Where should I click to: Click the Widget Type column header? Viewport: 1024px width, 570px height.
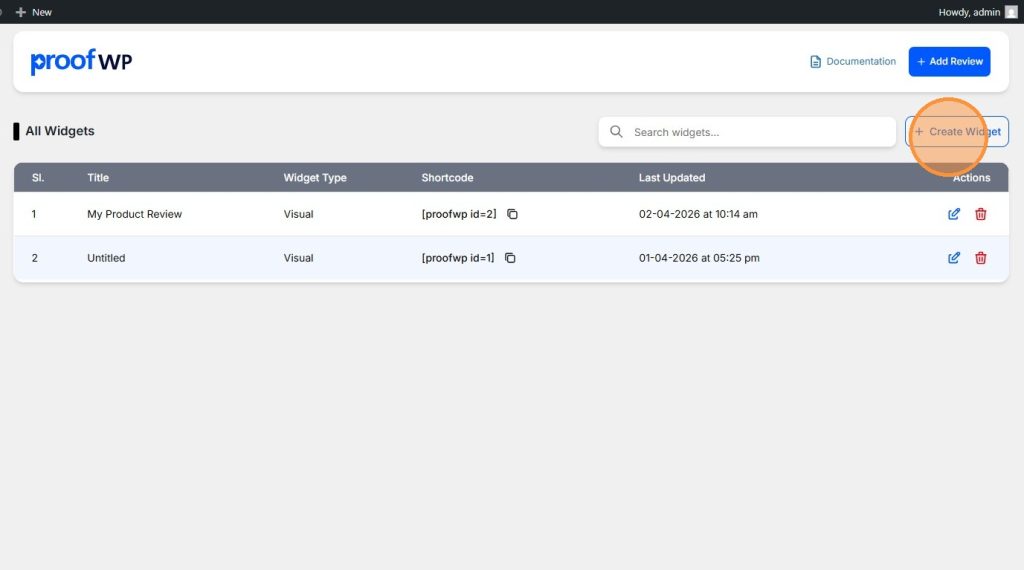click(x=315, y=178)
